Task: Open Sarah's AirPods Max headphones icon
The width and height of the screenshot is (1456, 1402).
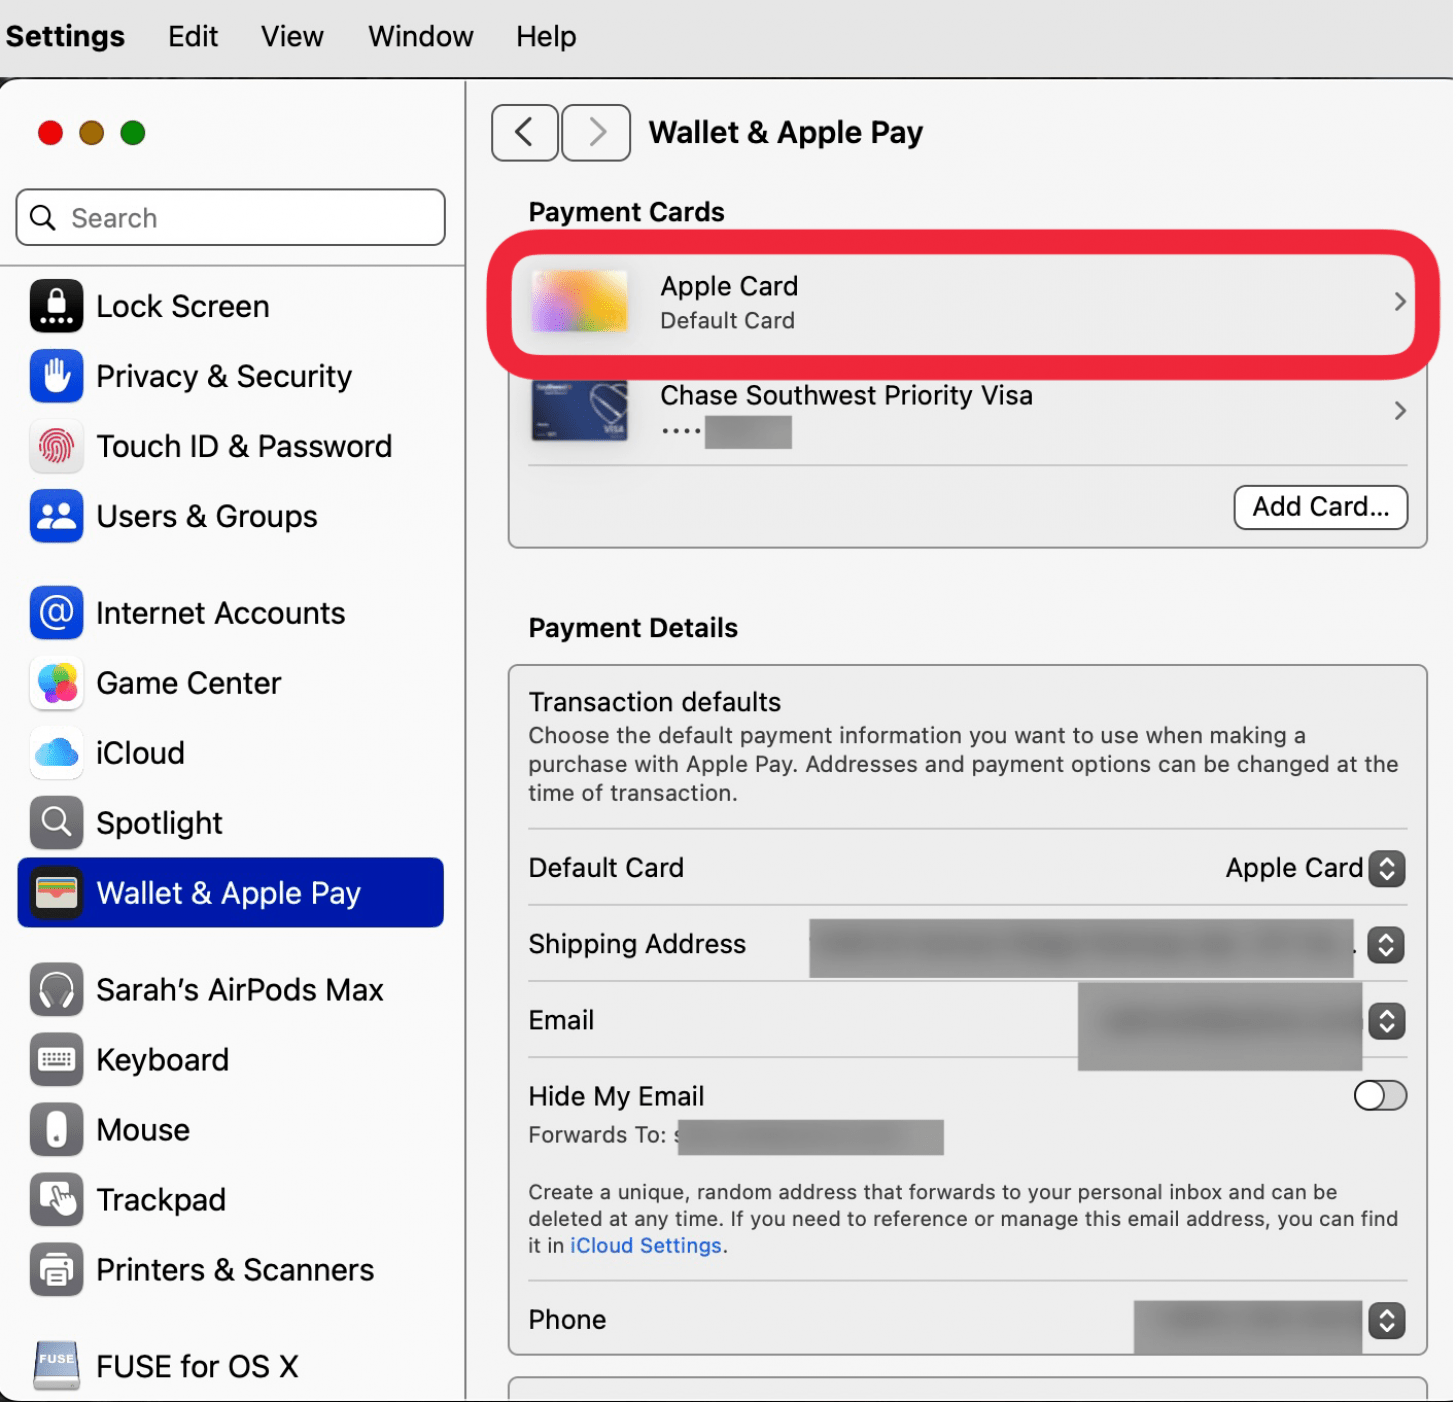Action: [56, 990]
